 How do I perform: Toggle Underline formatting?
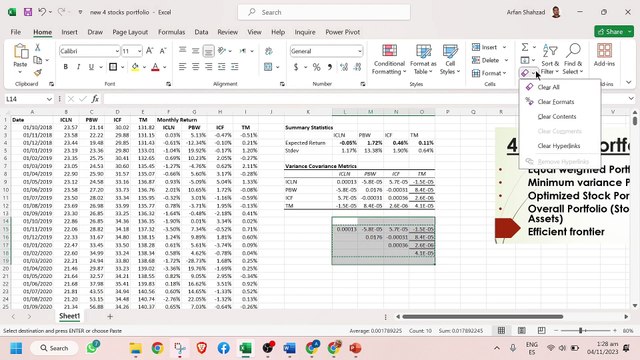pos(91,67)
